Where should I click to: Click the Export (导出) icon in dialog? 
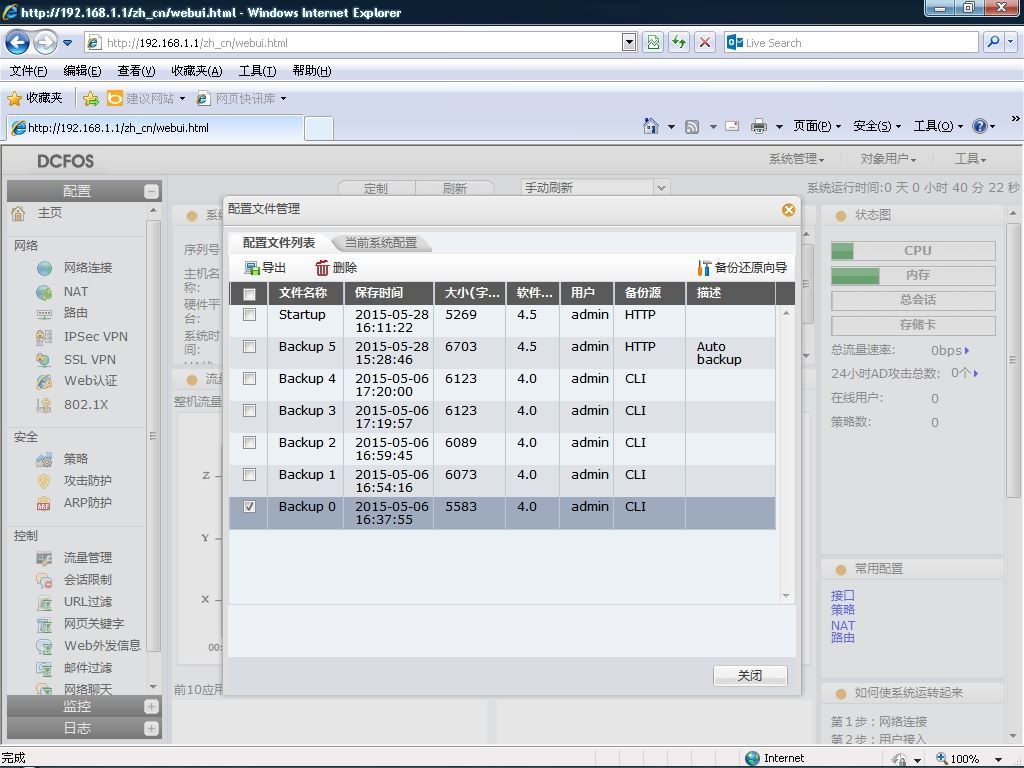[x=252, y=268]
